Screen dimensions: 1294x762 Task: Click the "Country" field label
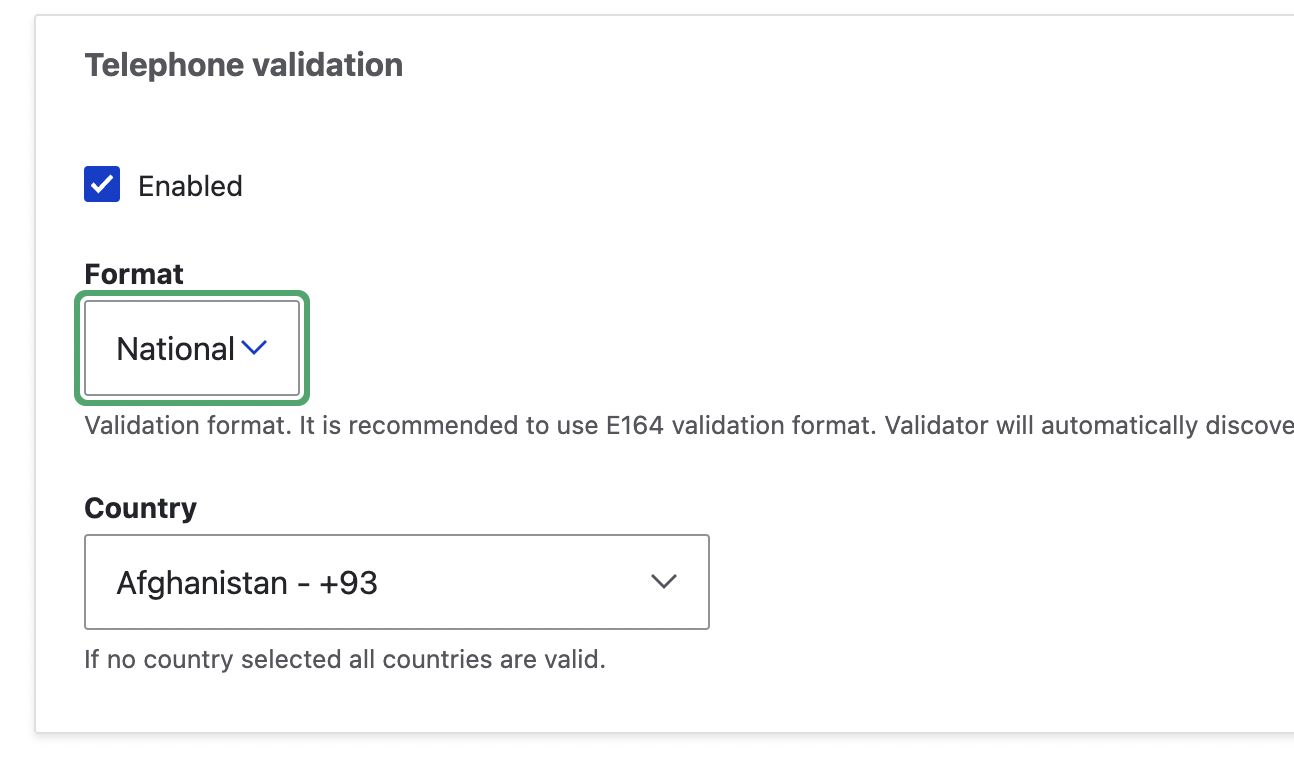(x=140, y=508)
